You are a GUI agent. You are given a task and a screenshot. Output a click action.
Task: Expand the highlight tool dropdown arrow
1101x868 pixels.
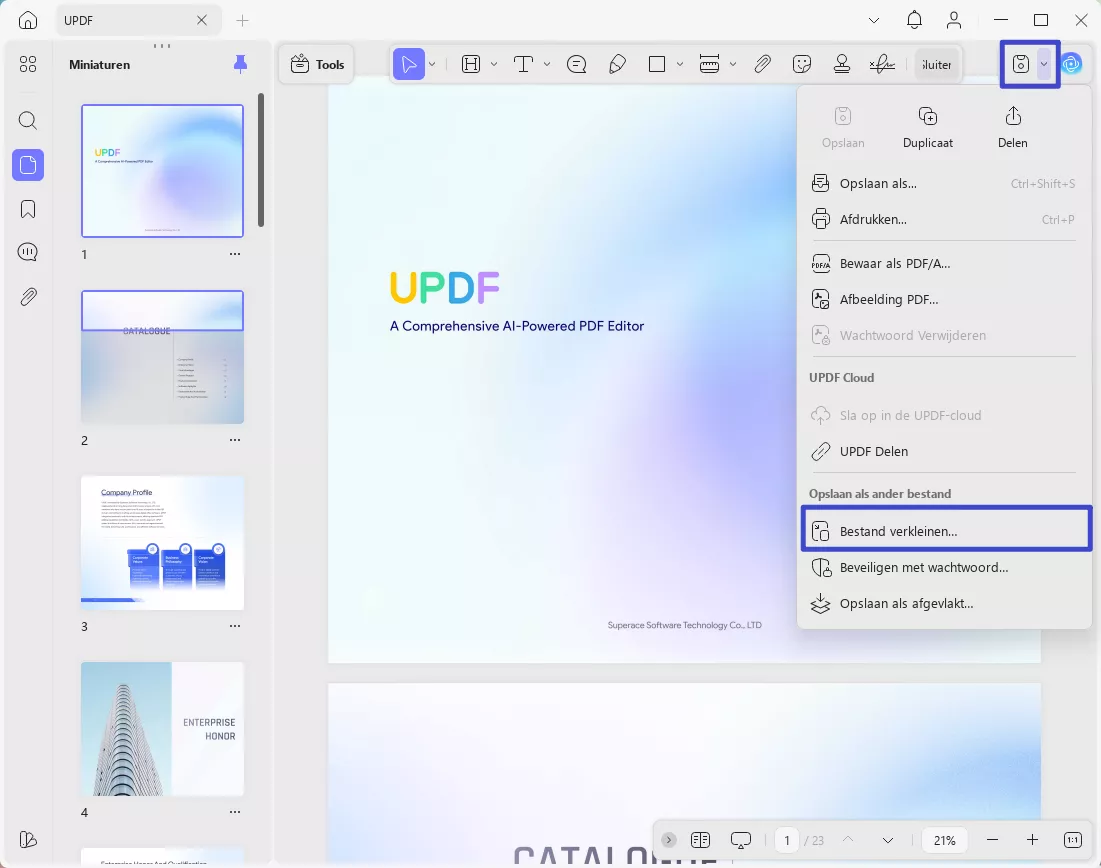494,65
